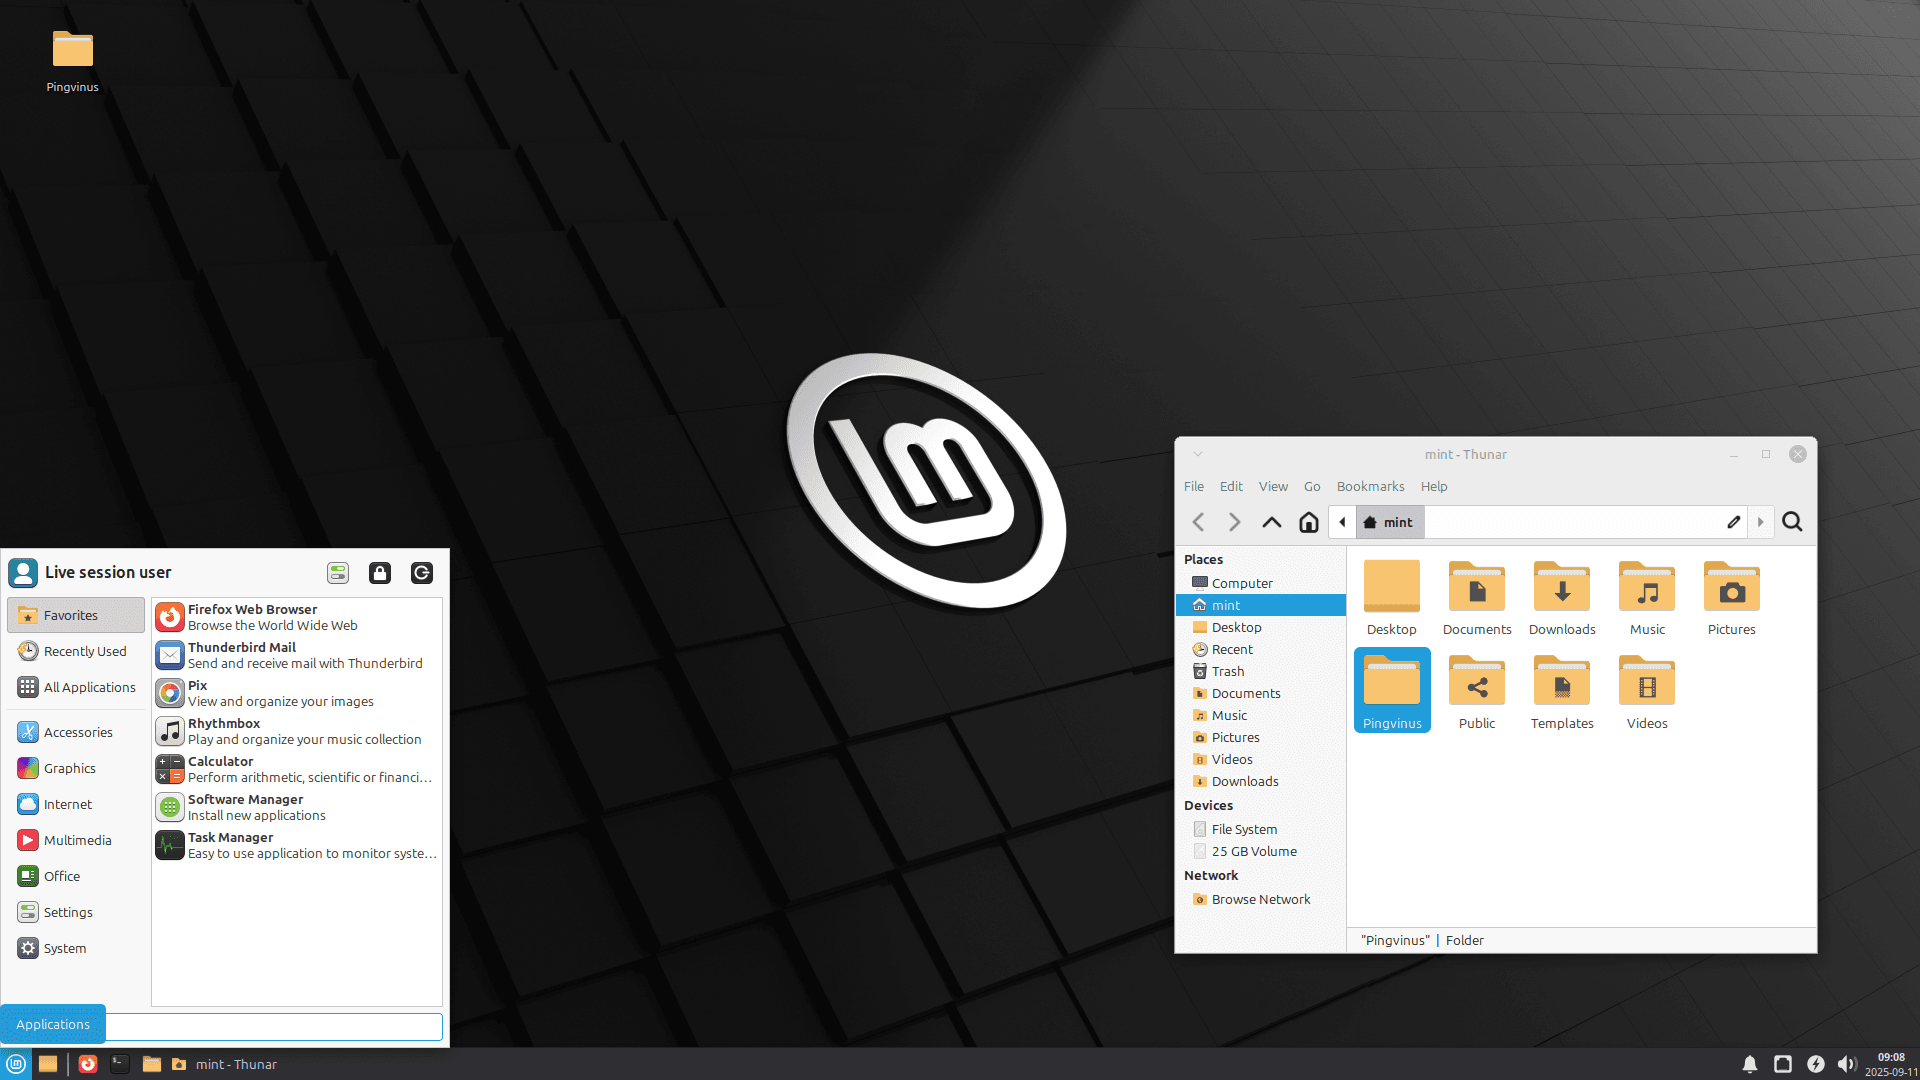This screenshot has height=1080, width=1920.
Task: Open the Trash from the Places sidebar
Action: [1227, 671]
